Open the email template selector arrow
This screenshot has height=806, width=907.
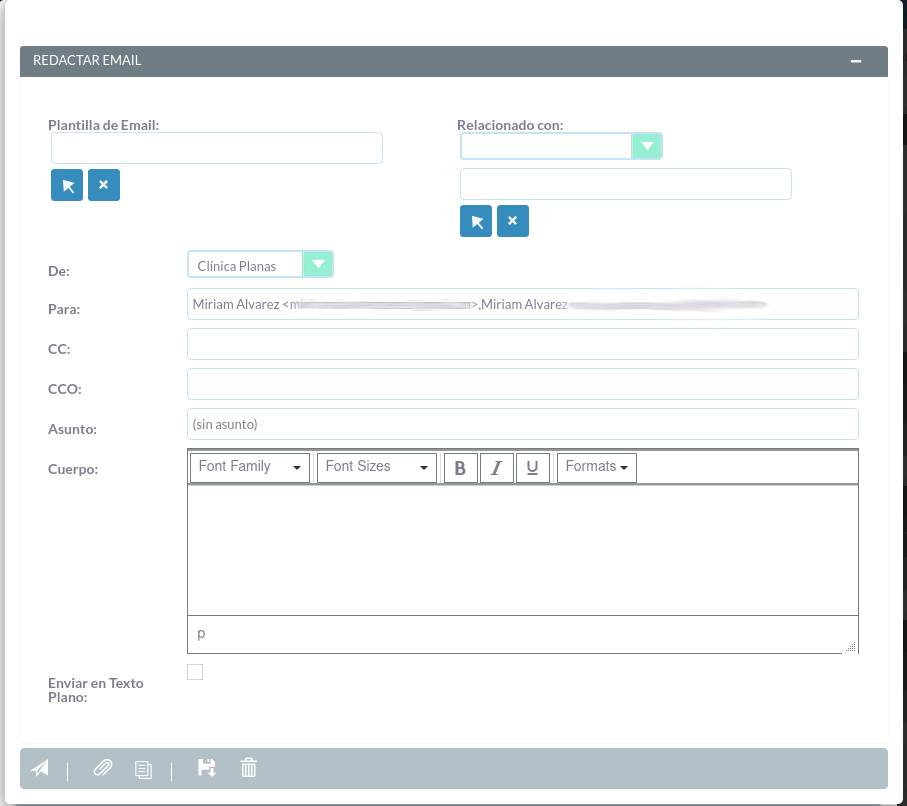point(66,184)
